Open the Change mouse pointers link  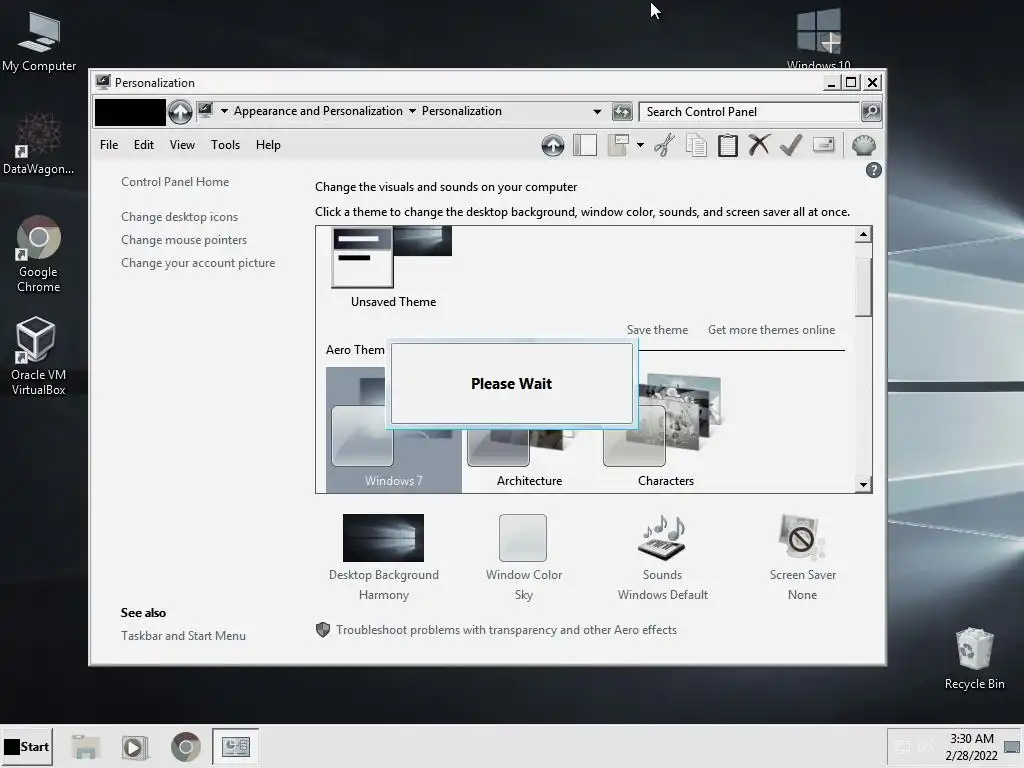click(184, 240)
